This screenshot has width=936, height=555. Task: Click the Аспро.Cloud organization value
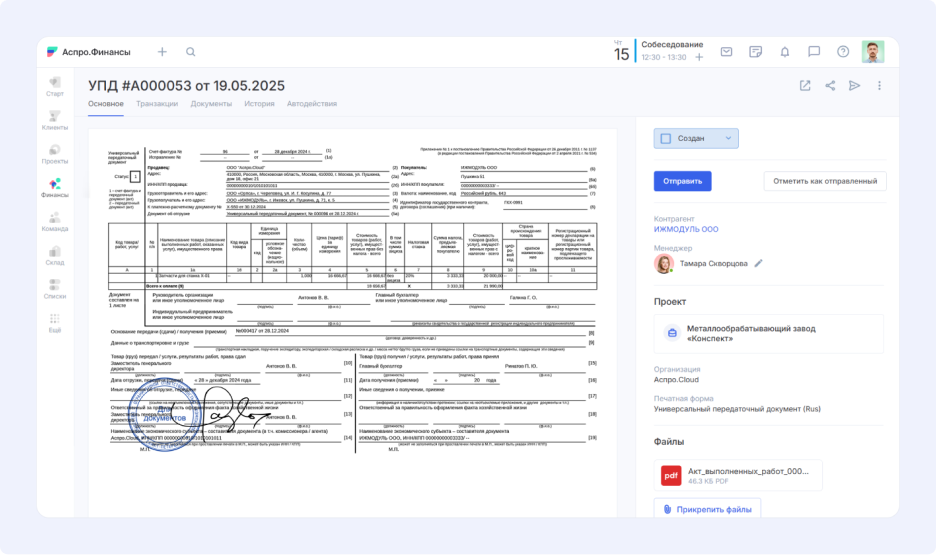click(x=676, y=380)
